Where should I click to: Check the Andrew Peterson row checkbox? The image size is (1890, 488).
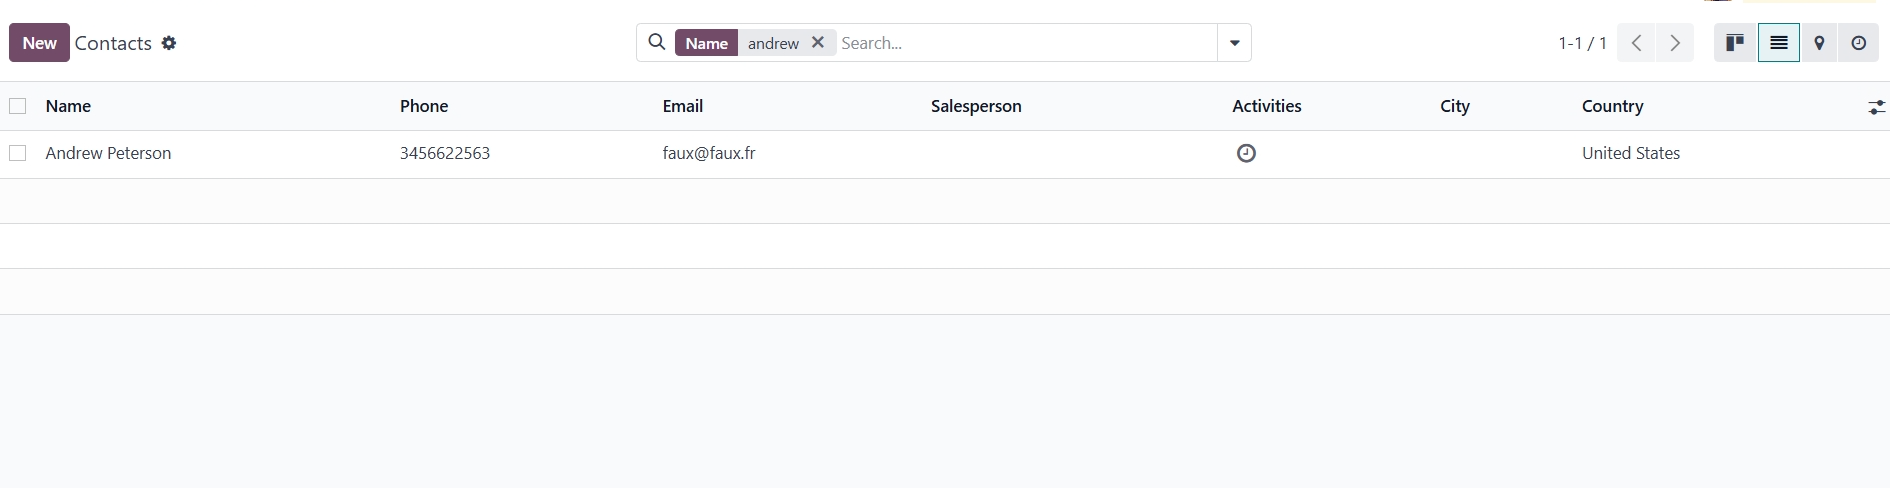tap(17, 153)
